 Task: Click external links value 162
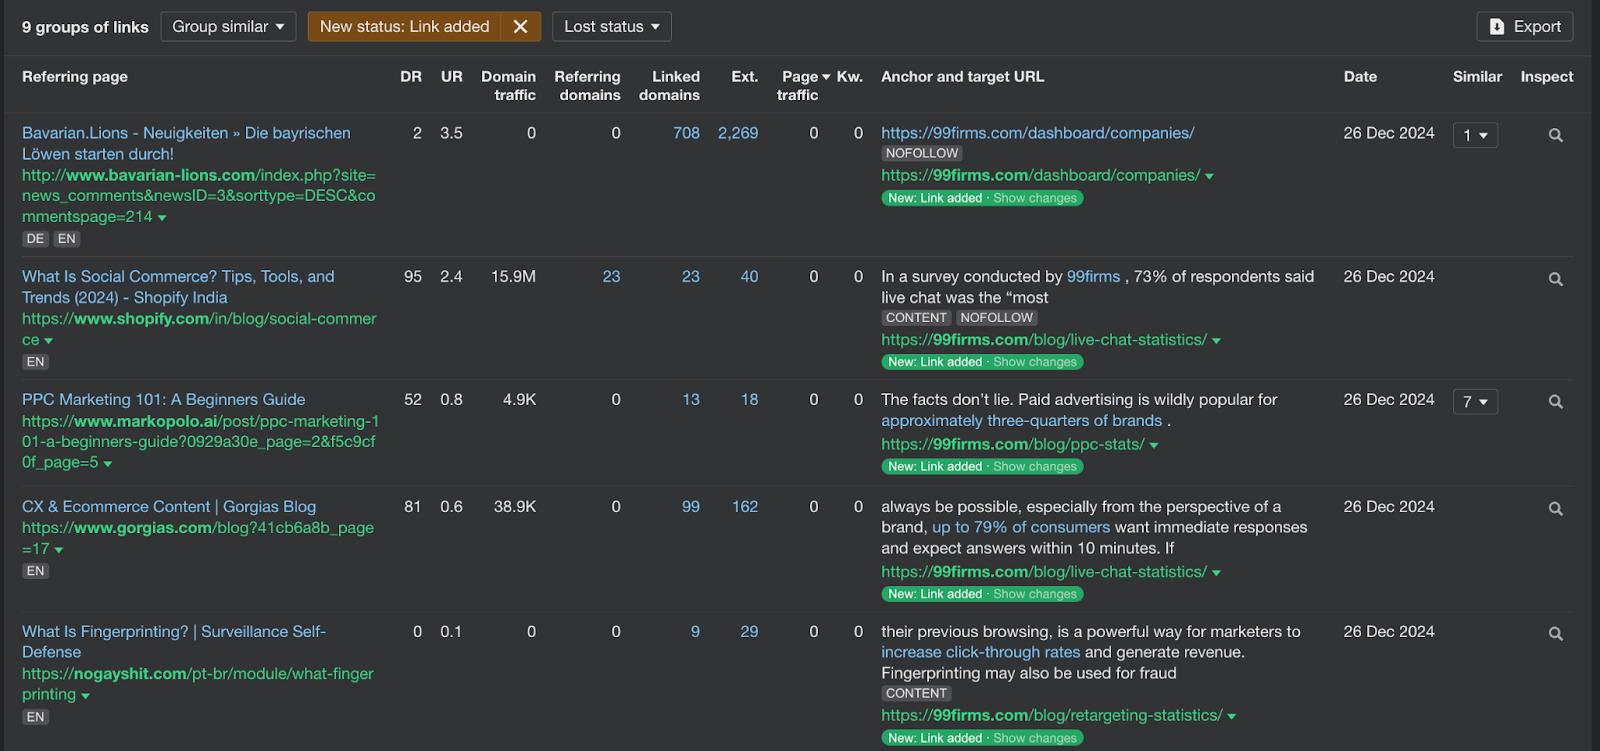(745, 507)
